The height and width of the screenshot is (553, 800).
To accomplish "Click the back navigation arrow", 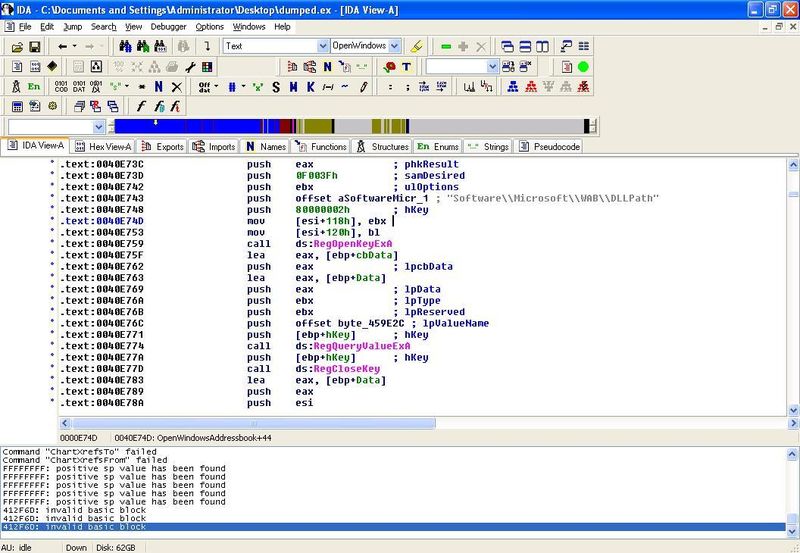I will coord(62,46).
